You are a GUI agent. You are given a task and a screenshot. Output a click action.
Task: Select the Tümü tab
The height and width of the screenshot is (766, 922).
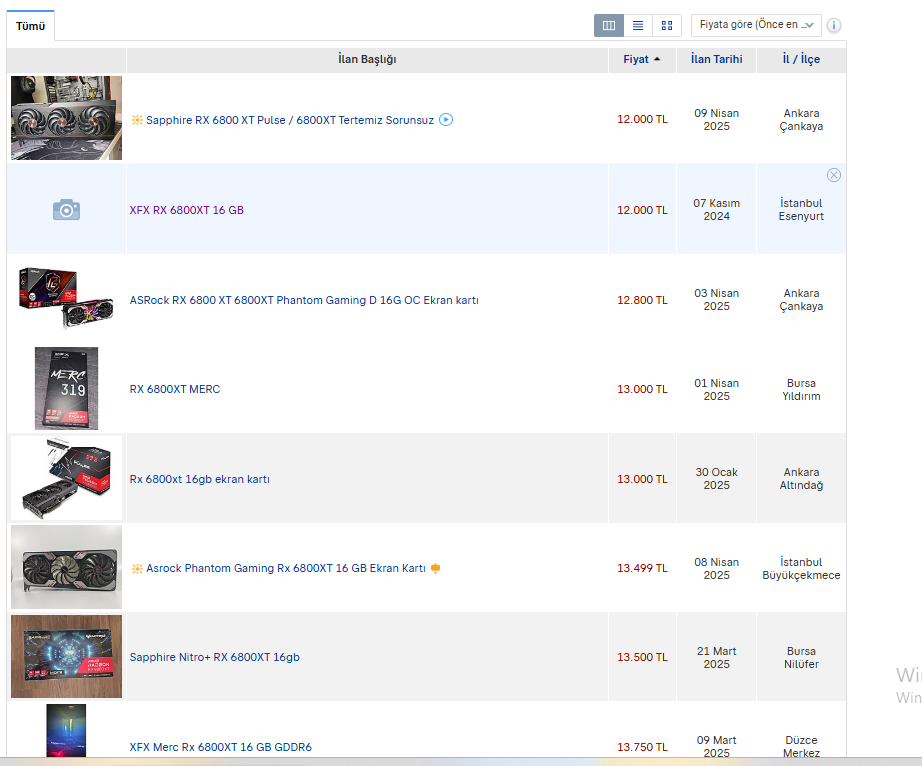point(31,26)
